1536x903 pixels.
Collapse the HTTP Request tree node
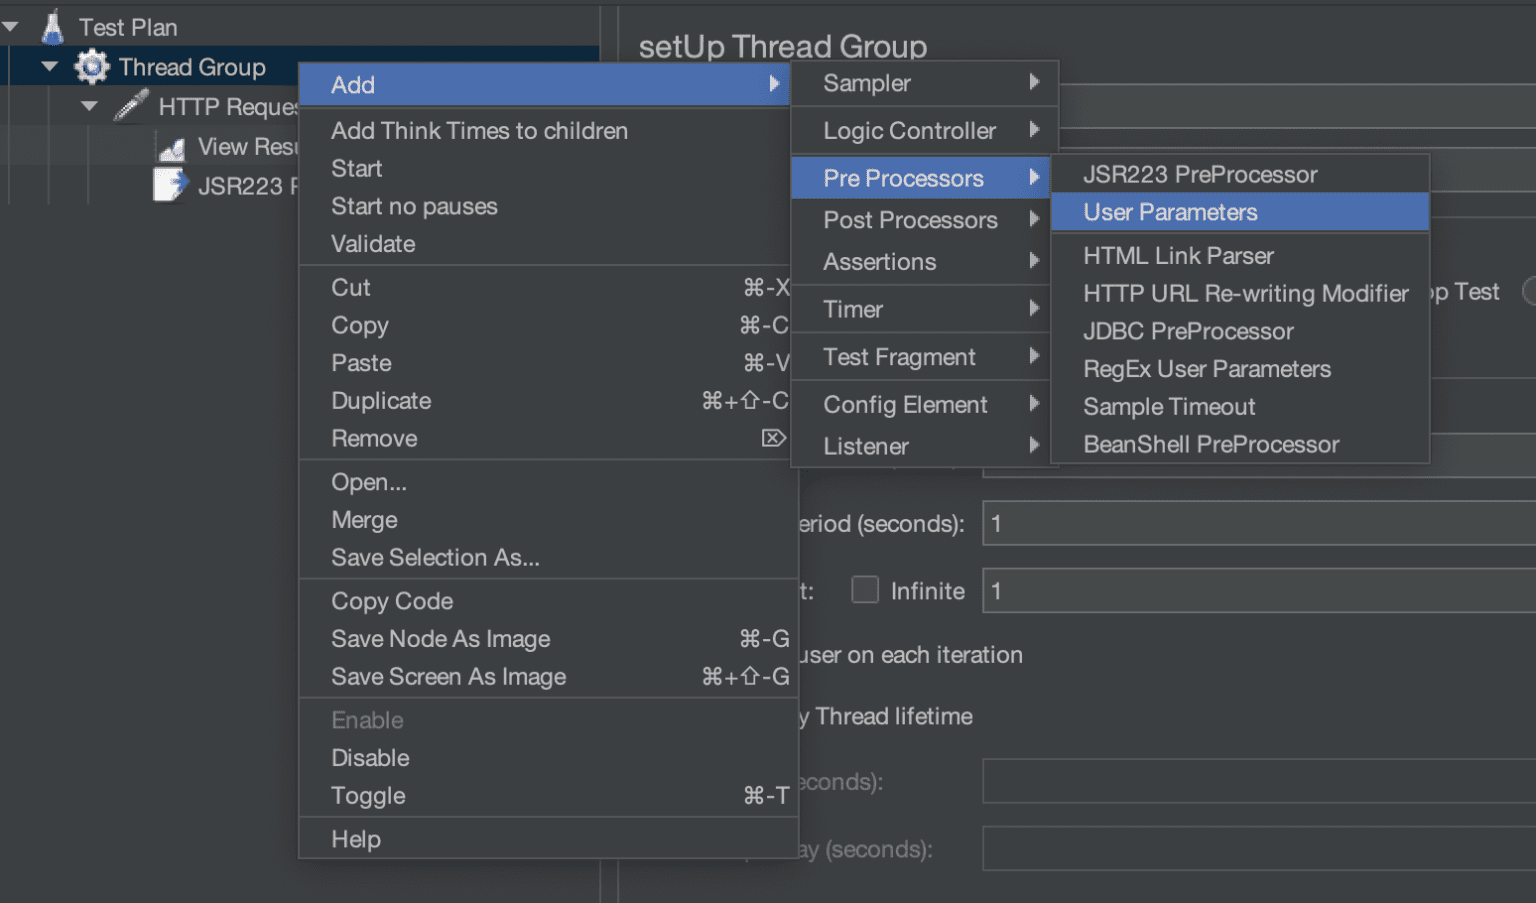(90, 106)
